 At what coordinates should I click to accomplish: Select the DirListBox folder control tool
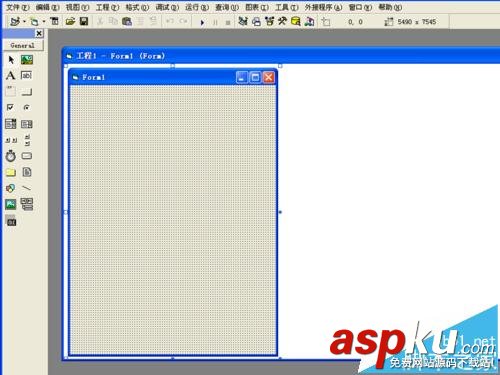11,172
